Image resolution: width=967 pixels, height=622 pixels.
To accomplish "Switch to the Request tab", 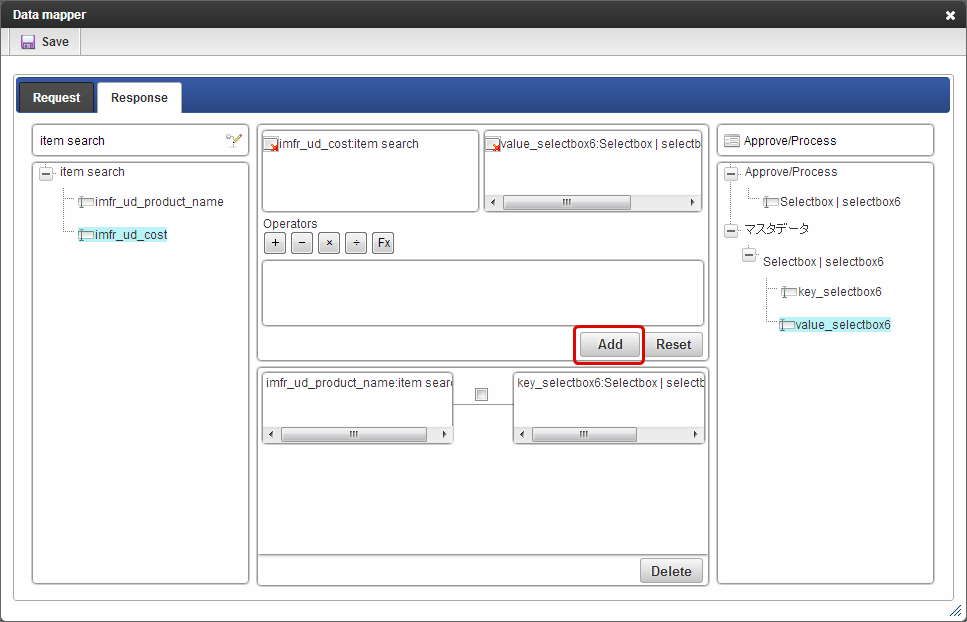I will [x=56, y=98].
